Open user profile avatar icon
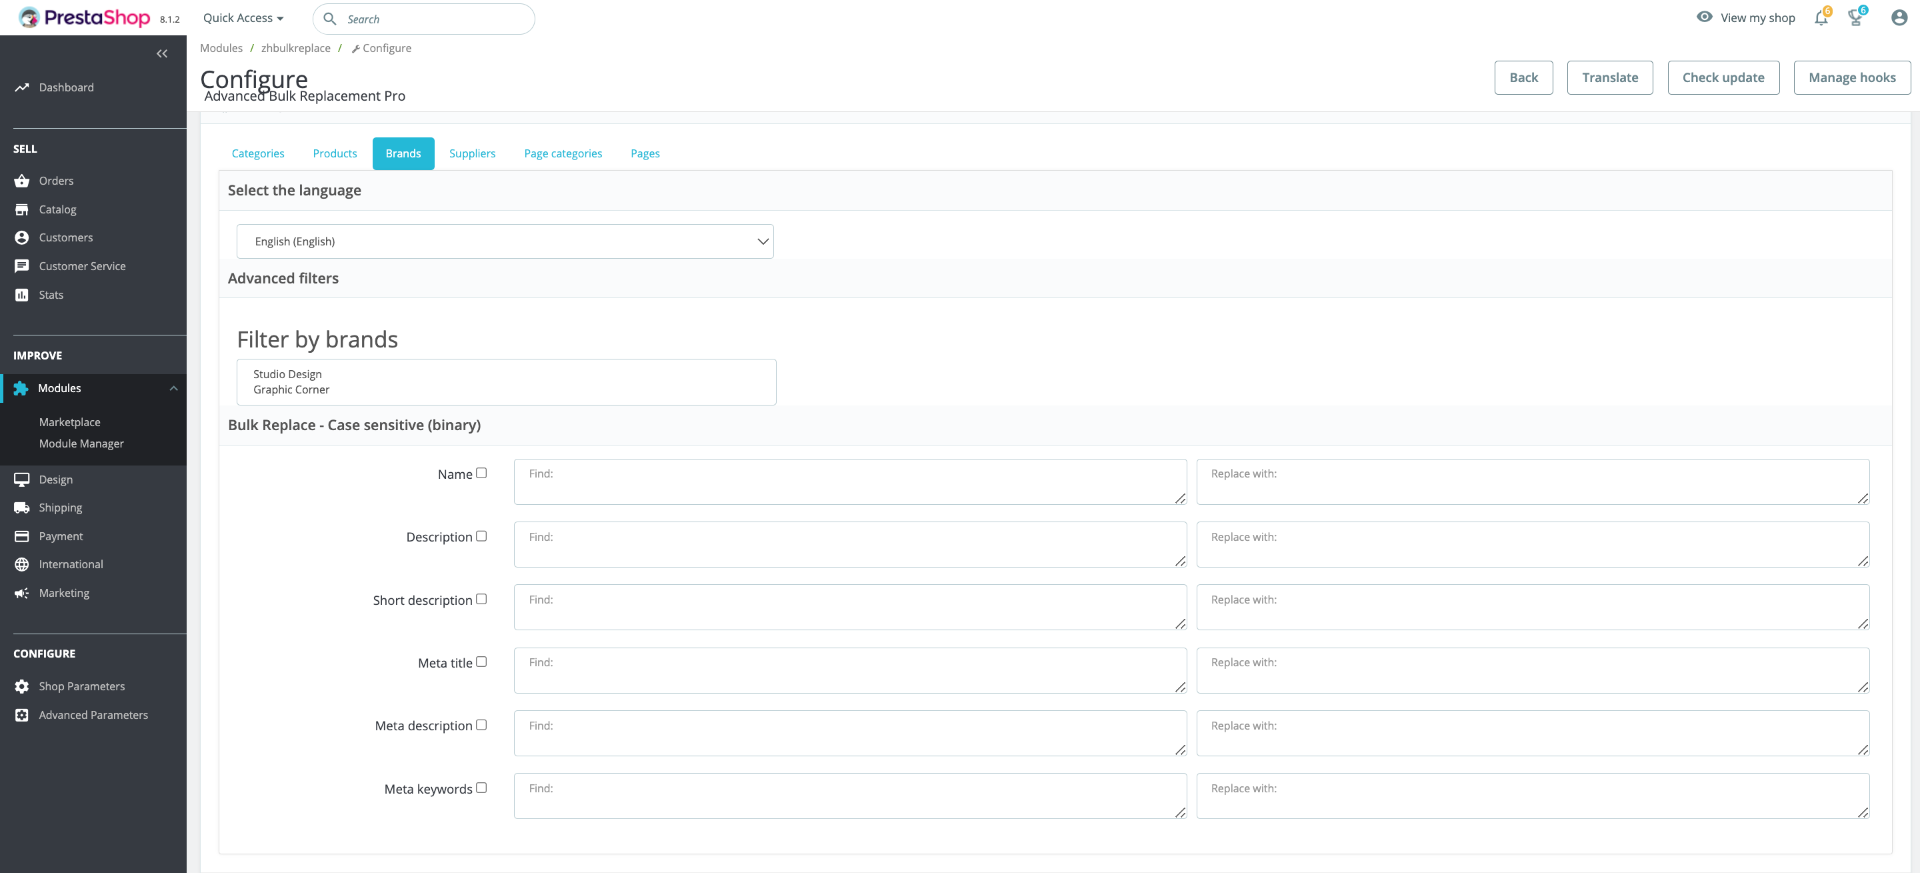This screenshot has height=873, width=1920. tap(1899, 18)
